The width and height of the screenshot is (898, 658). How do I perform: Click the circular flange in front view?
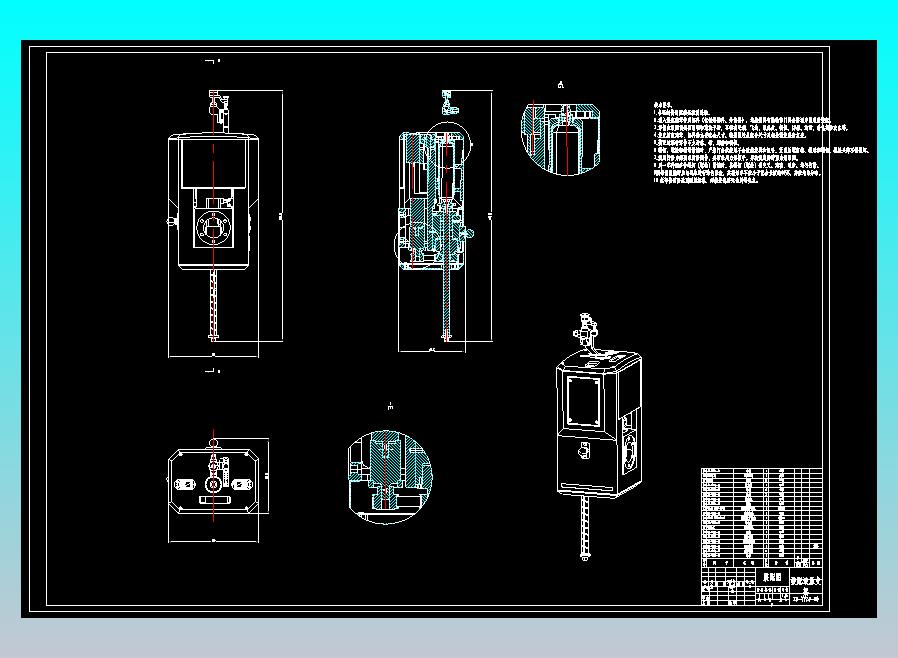[213, 227]
